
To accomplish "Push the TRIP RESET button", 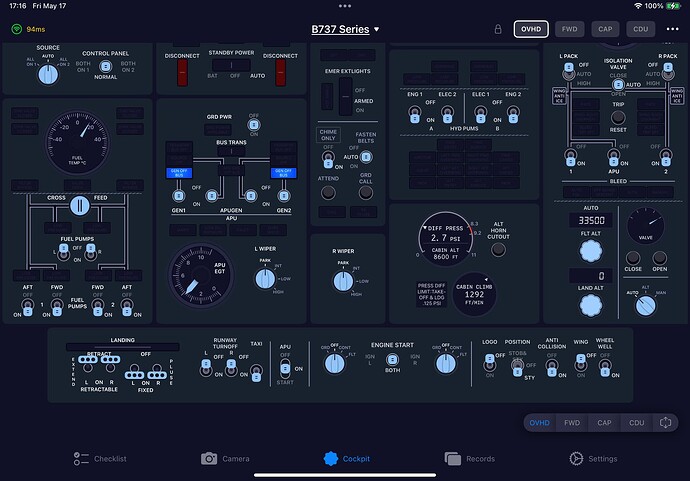I will point(618,117).
